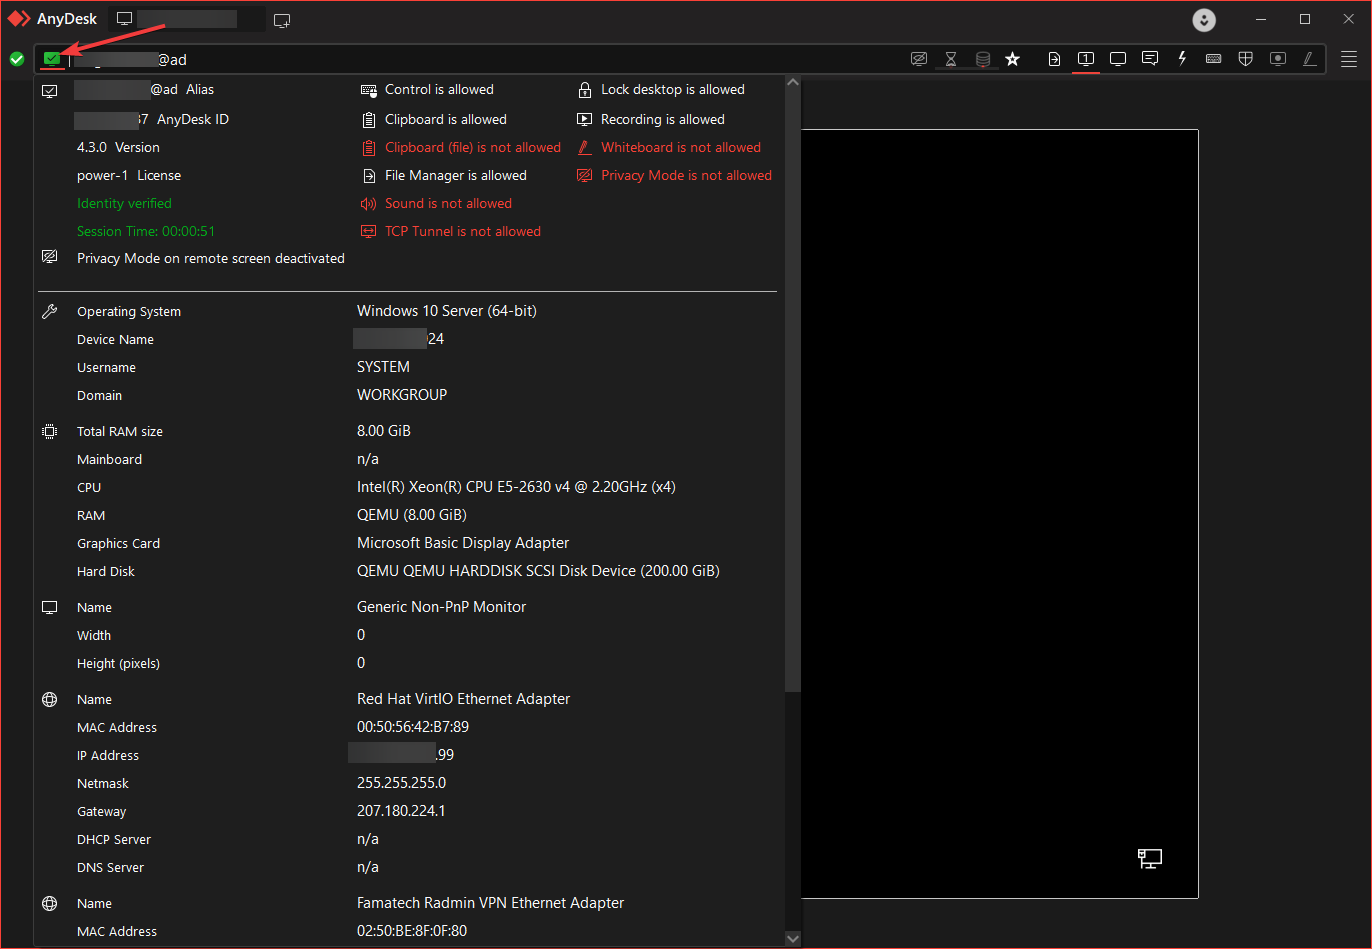The height and width of the screenshot is (949, 1372).
Task: Click the Session Time counter
Action: [146, 231]
